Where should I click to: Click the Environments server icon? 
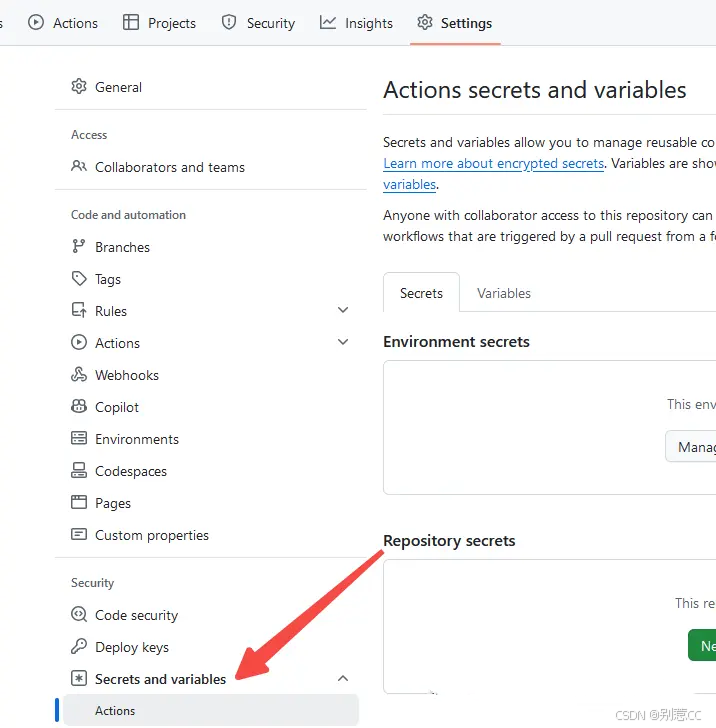tap(79, 438)
